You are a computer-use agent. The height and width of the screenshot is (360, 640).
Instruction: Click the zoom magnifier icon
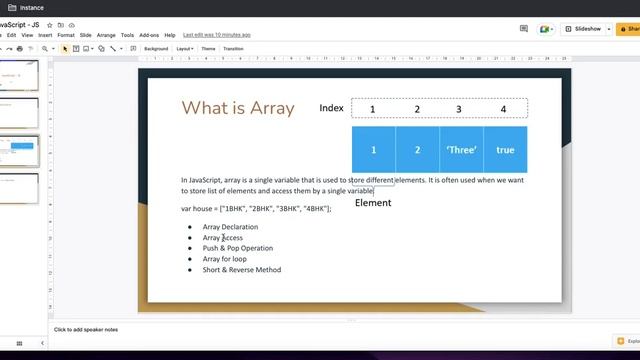pos(44,49)
